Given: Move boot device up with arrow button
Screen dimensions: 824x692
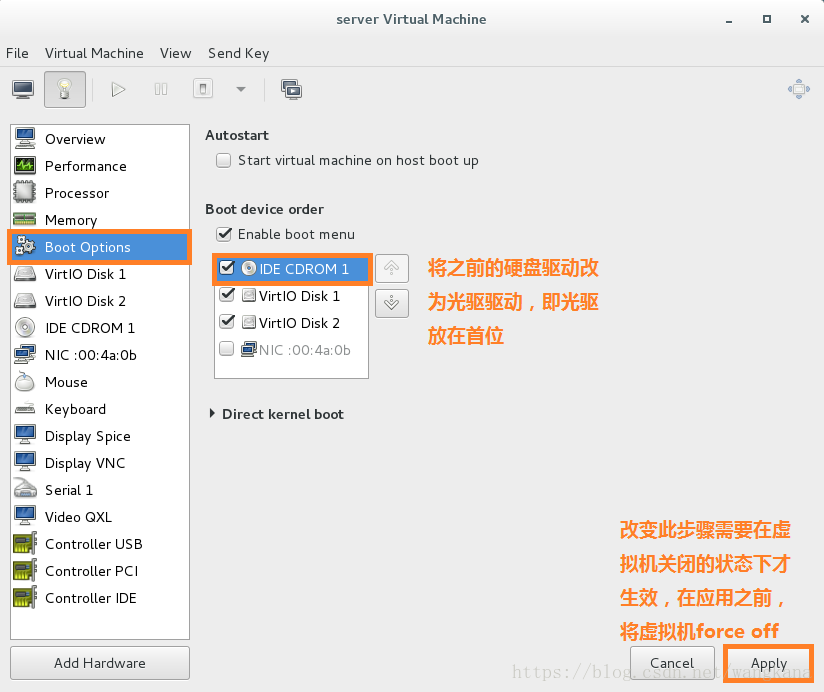Looking at the screenshot, I should 392,268.
